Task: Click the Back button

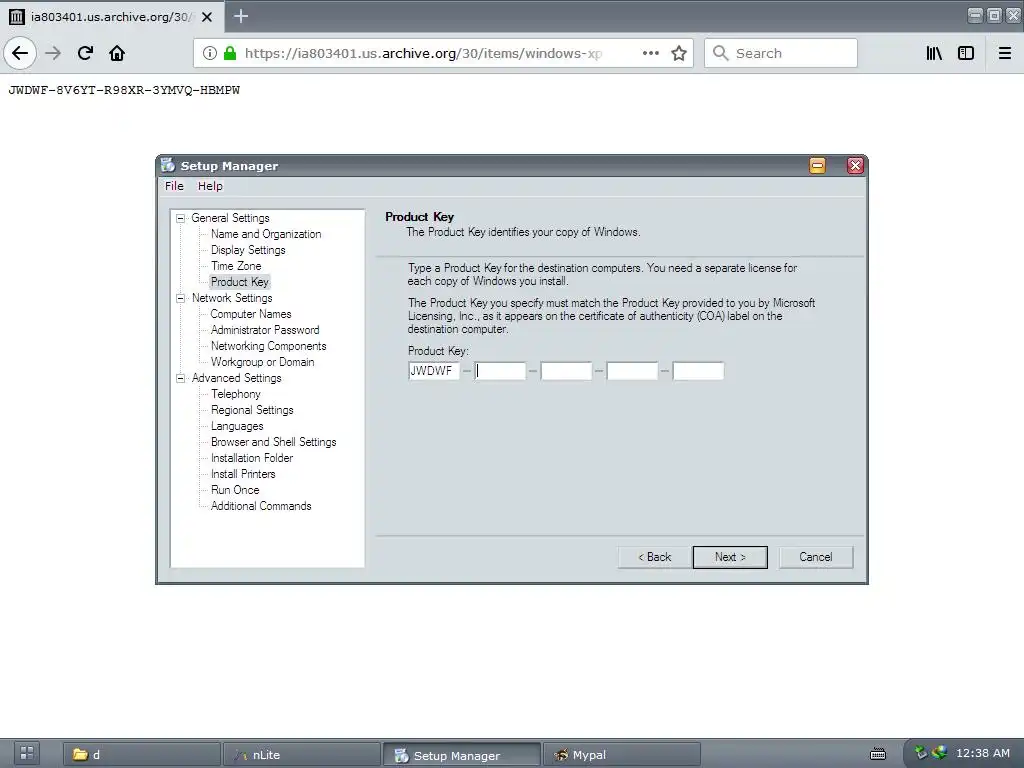Action: [654, 557]
